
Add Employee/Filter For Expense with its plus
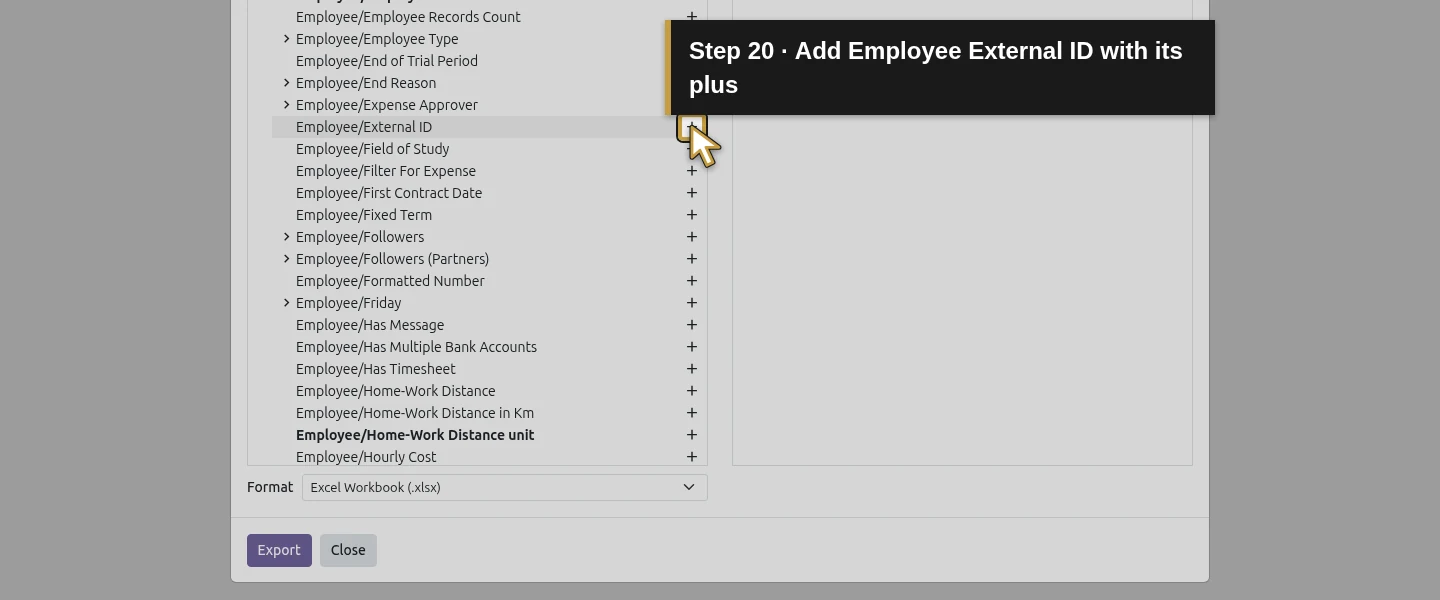coord(691,171)
